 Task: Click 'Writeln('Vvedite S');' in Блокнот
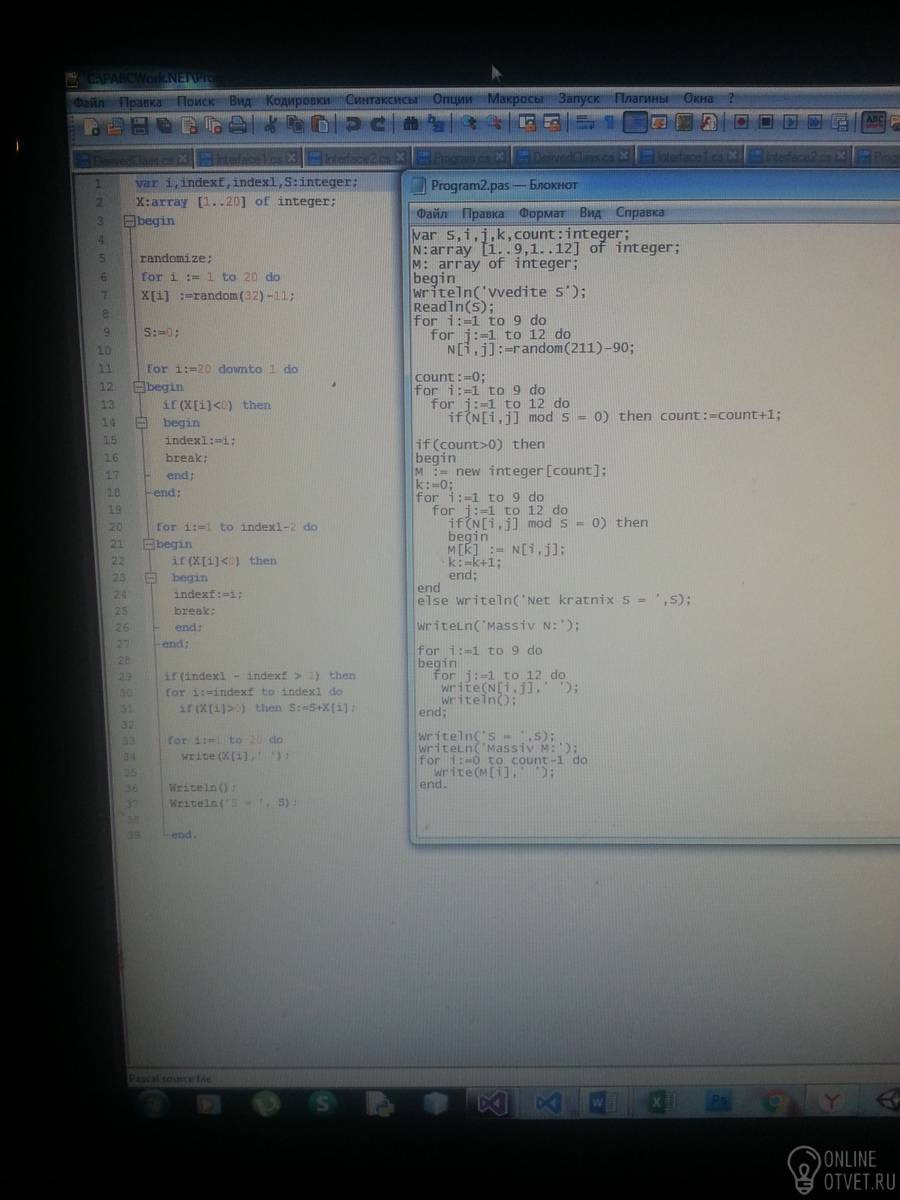click(x=500, y=293)
